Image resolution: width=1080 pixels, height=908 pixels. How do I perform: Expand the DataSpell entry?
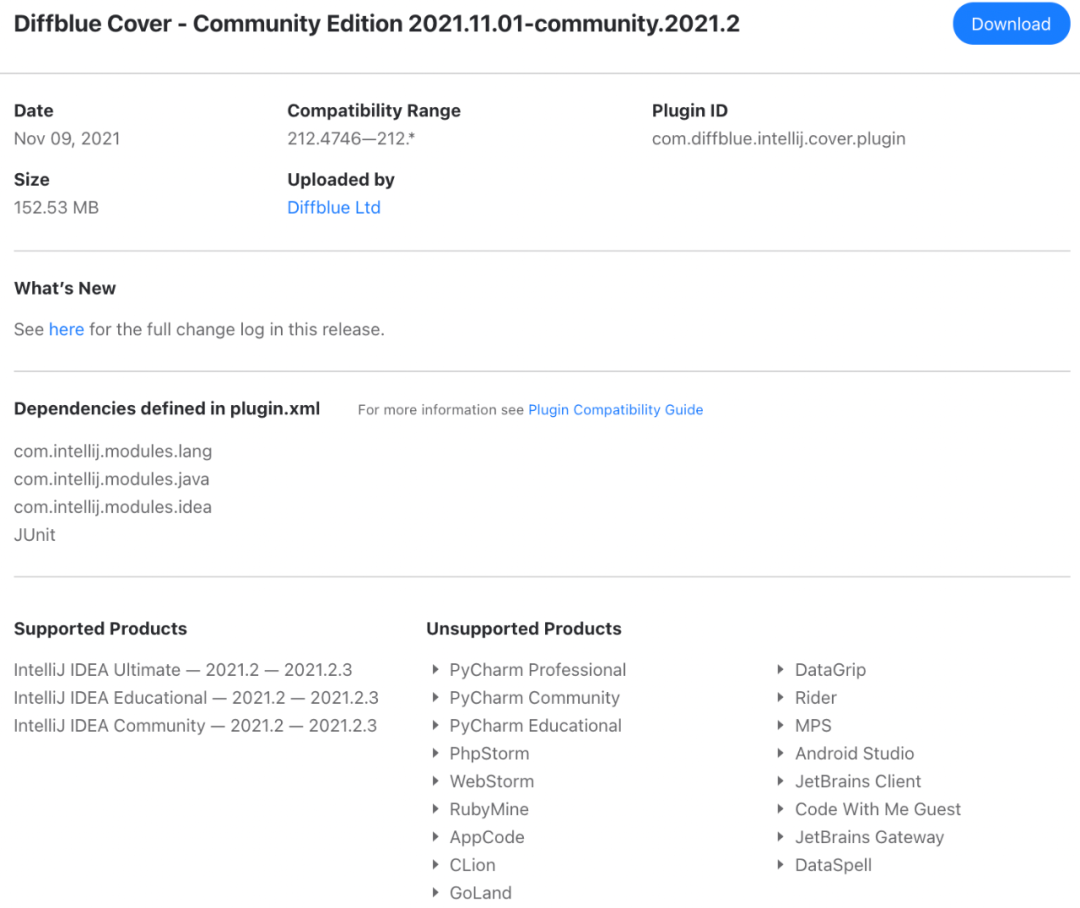coord(824,865)
